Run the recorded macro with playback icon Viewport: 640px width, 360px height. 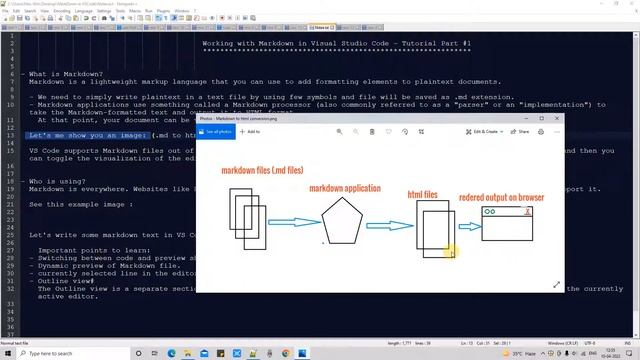click(x=238, y=18)
